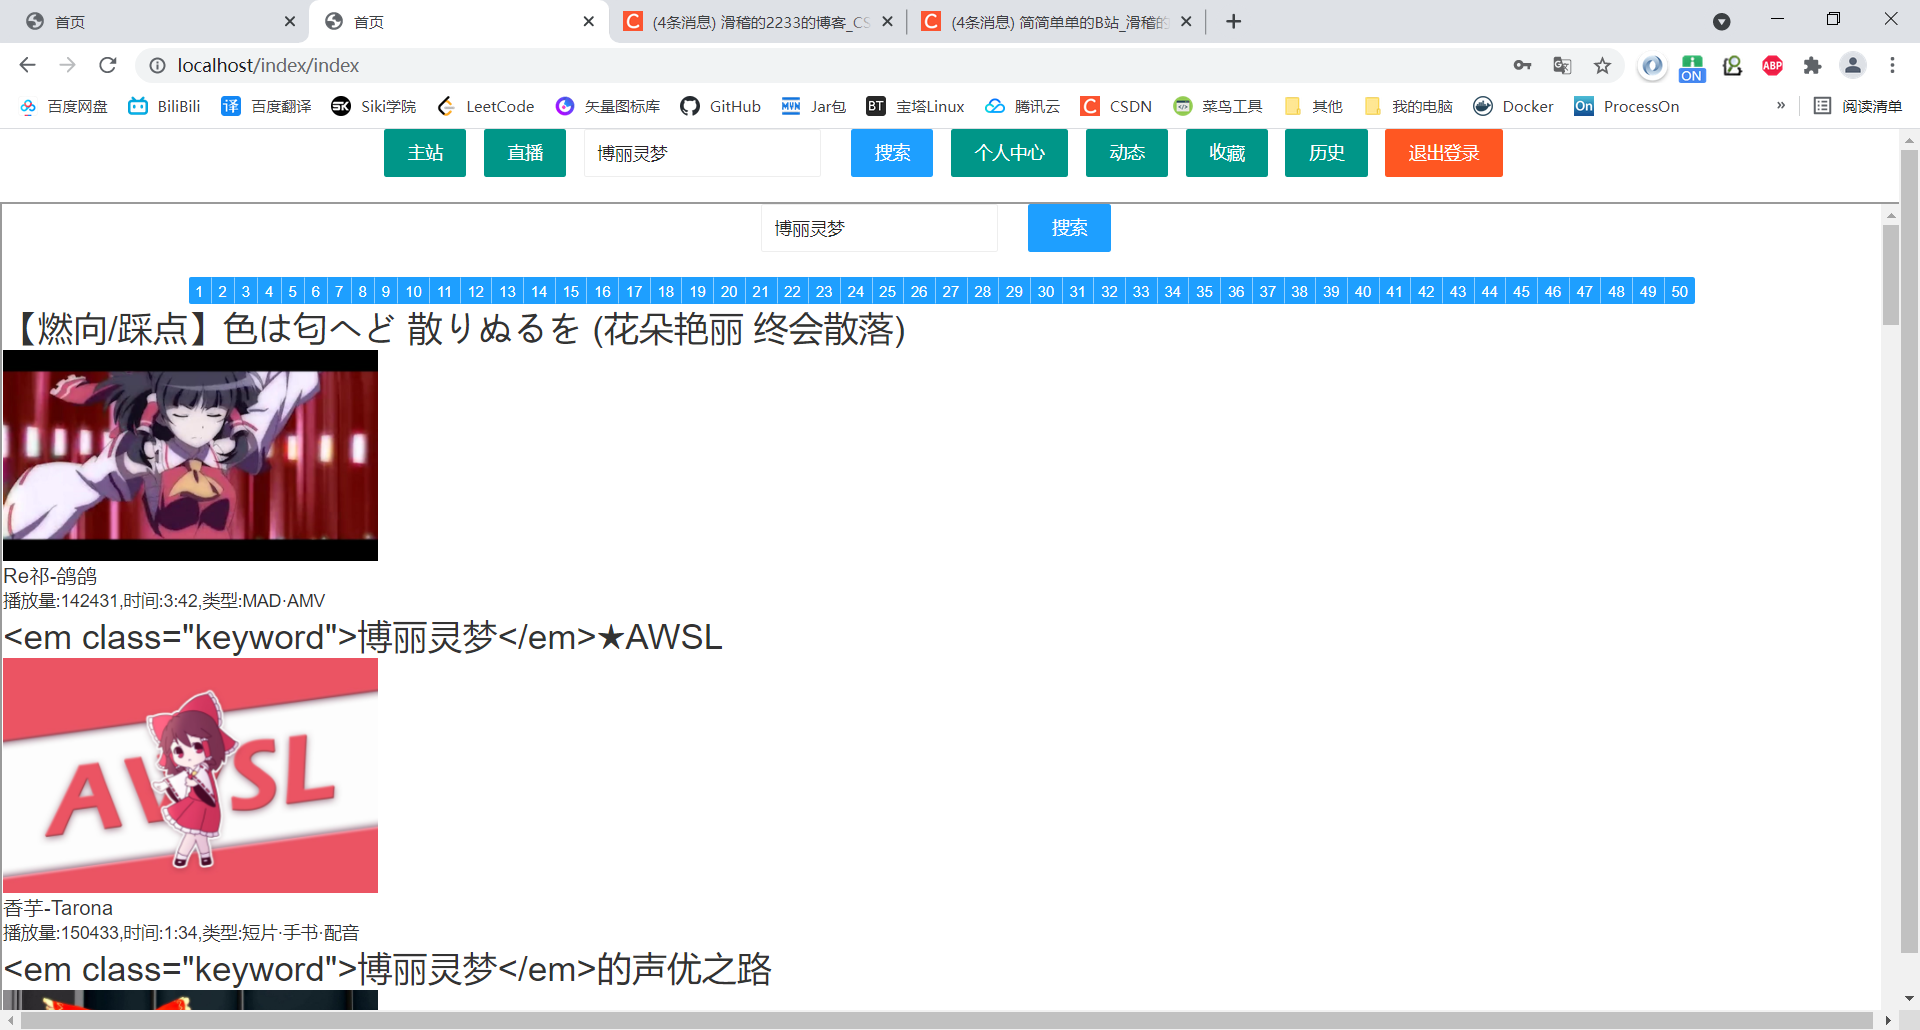1920x1030 pixels.
Task: Open the Chrome profile avatar icon
Action: 1853,65
